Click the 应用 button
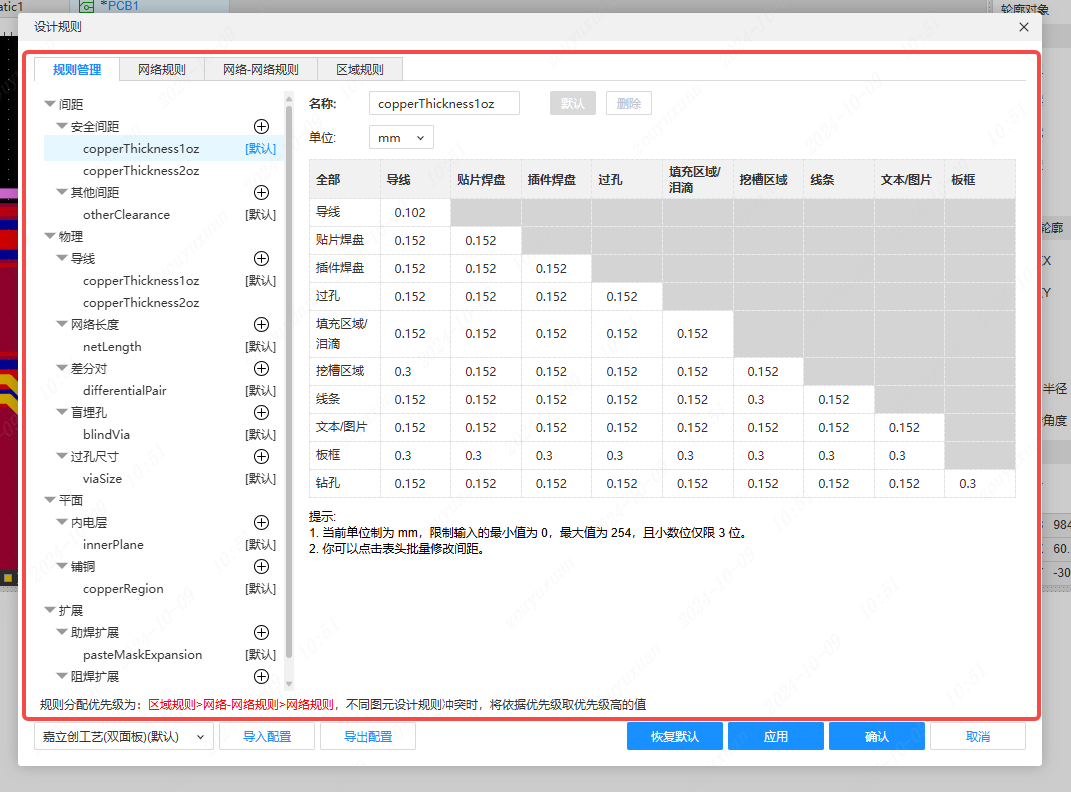This screenshot has width=1071, height=792. tap(776, 737)
